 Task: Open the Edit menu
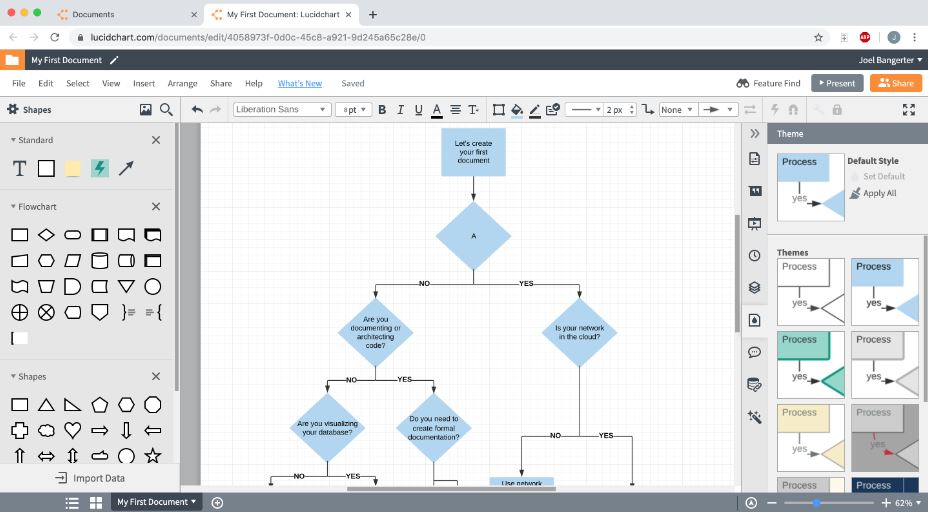46,83
